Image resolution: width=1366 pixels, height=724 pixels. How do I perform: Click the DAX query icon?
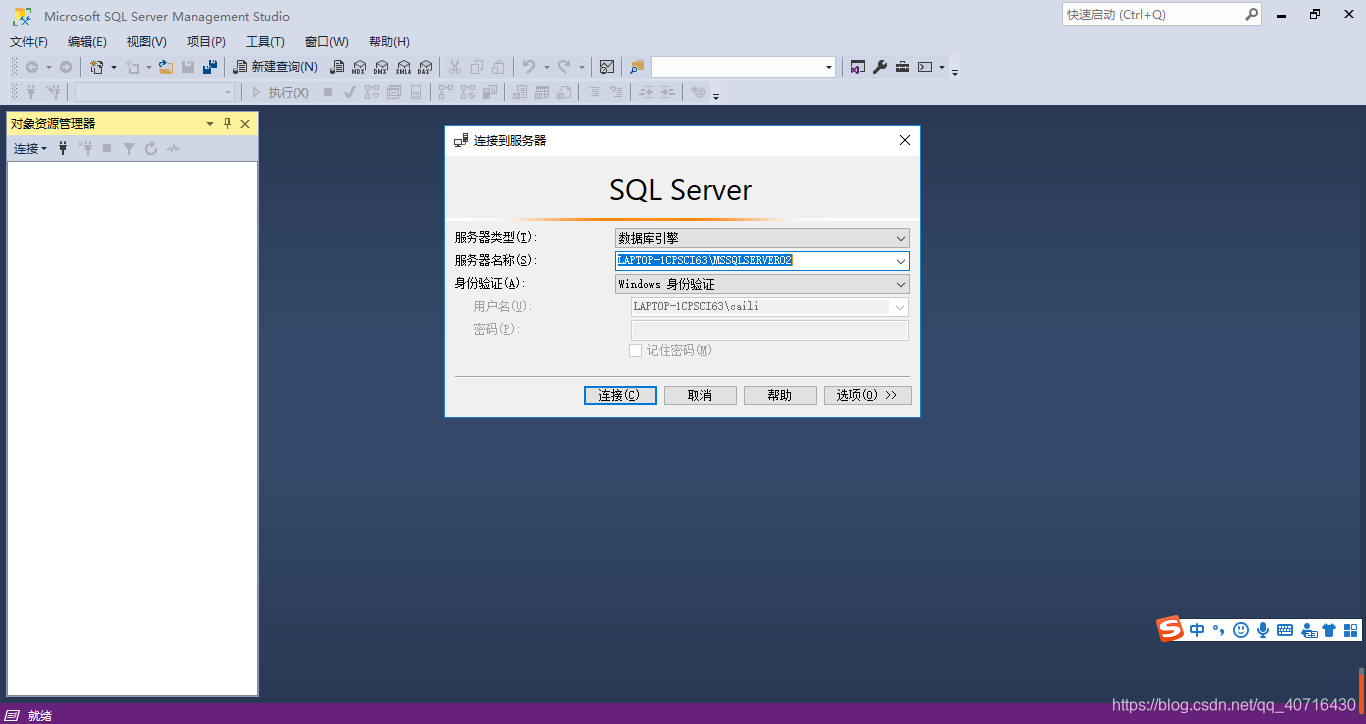click(425, 67)
